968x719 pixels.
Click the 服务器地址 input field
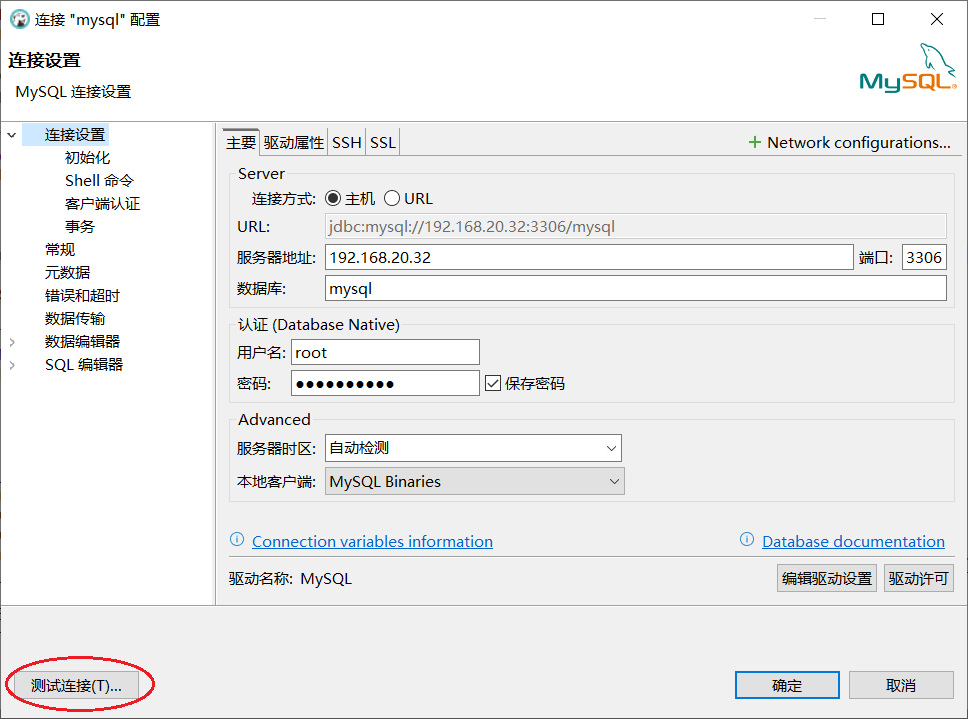point(590,257)
